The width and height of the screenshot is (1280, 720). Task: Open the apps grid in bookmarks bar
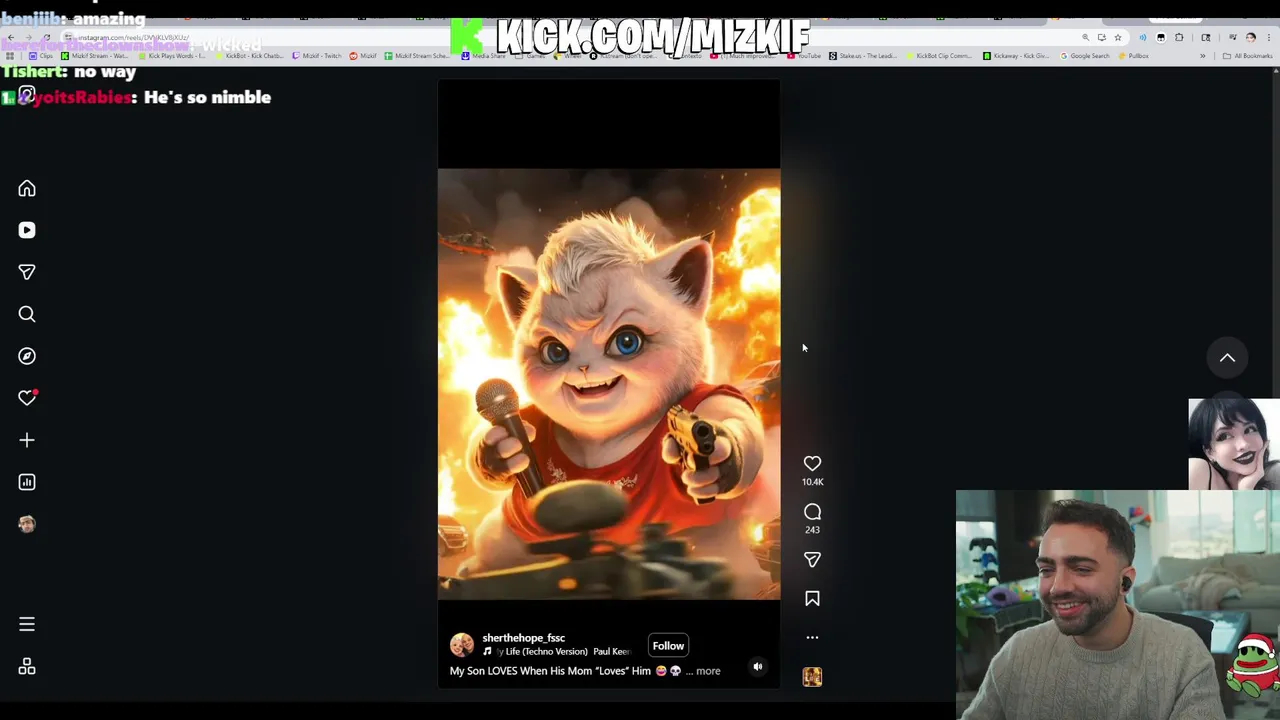pos(10,56)
